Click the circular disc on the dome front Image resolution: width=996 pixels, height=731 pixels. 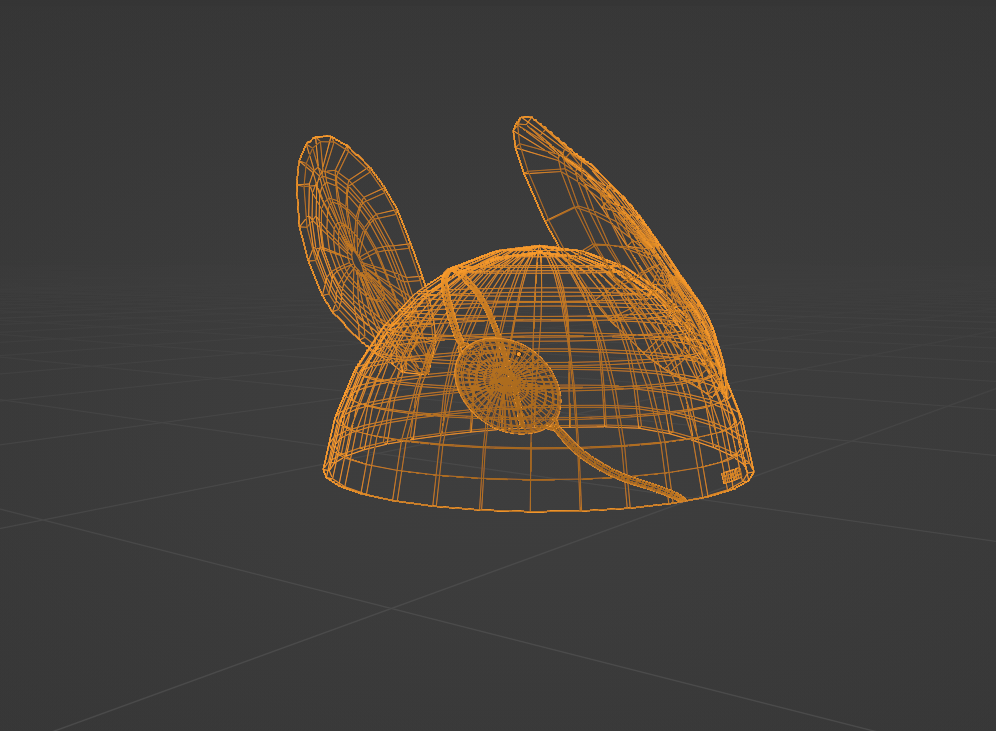coord(508,386)
